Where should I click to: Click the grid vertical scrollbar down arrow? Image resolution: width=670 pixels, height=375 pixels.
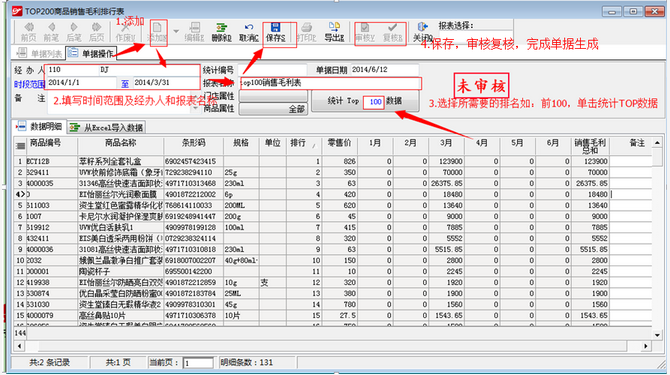[x=657, y=335]
